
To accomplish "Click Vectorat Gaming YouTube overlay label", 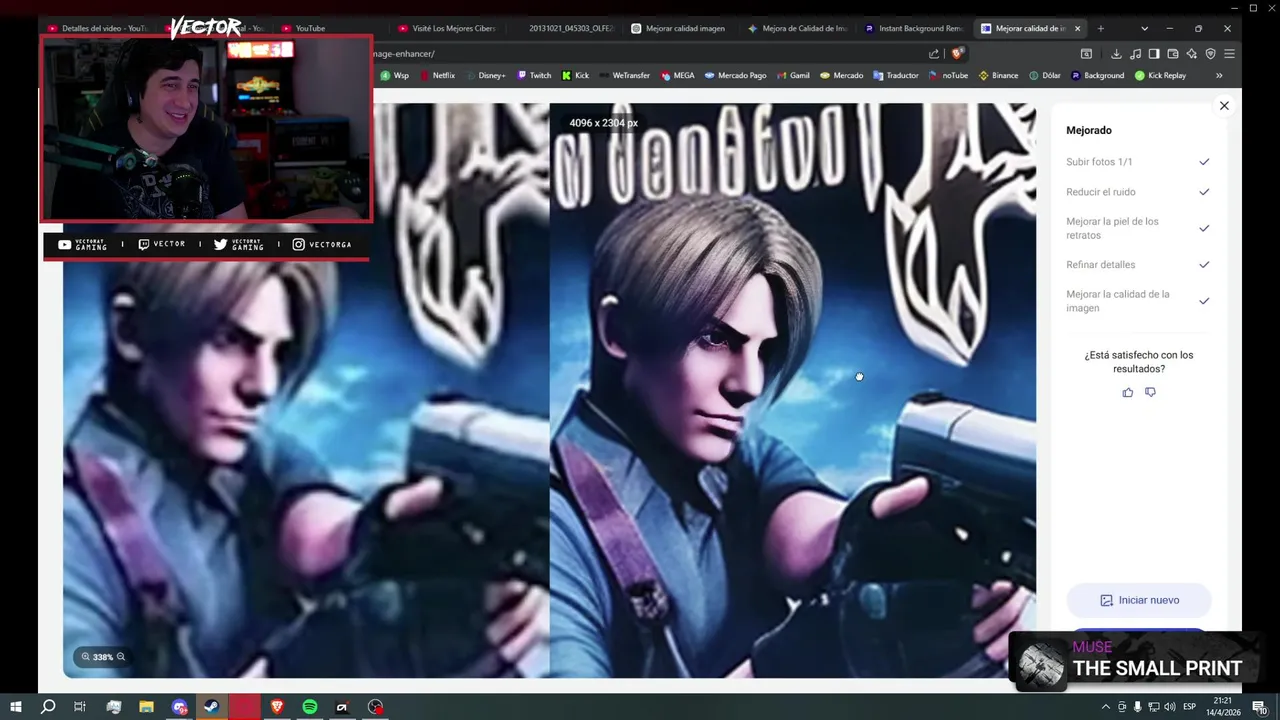I will pos(82,244).
